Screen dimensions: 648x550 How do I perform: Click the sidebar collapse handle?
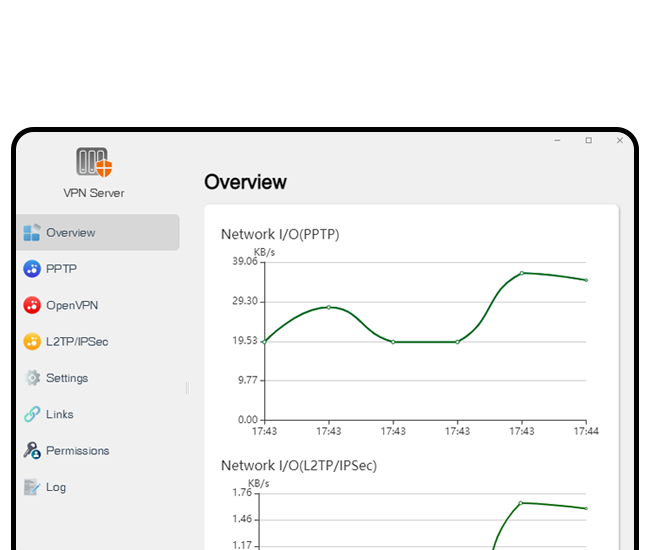tap(187, 387)
